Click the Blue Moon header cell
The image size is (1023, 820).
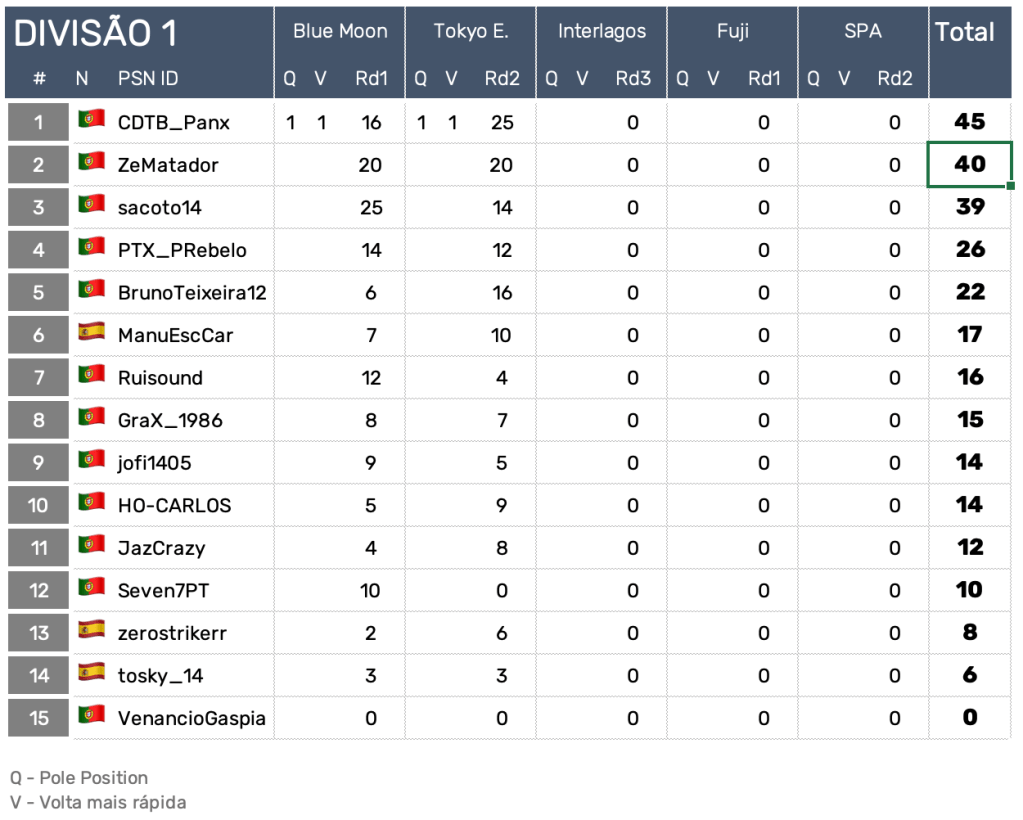(x=340, y=31)
